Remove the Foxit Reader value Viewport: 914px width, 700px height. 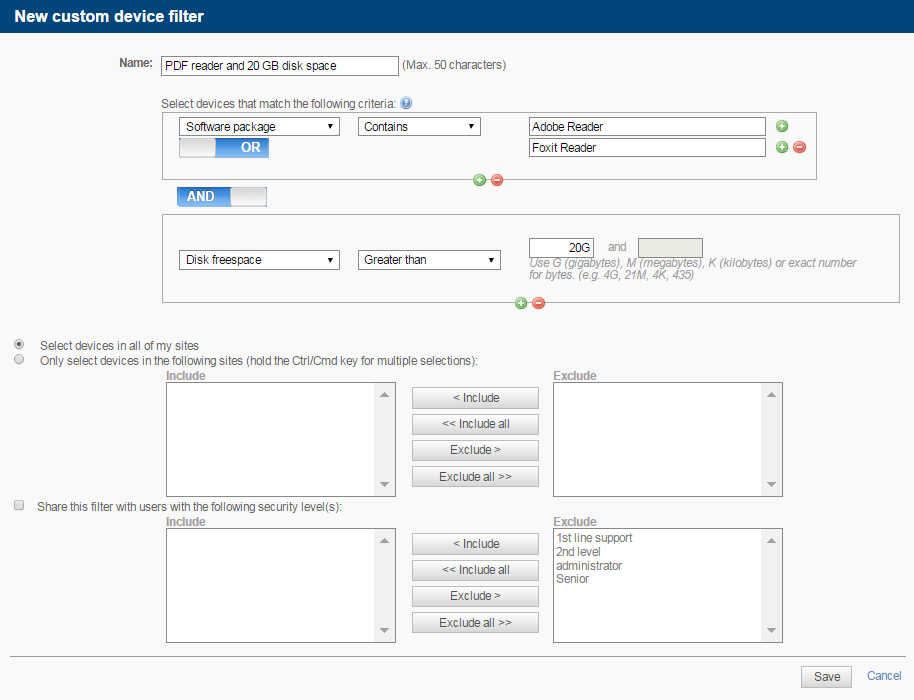[x=800, y=147]
